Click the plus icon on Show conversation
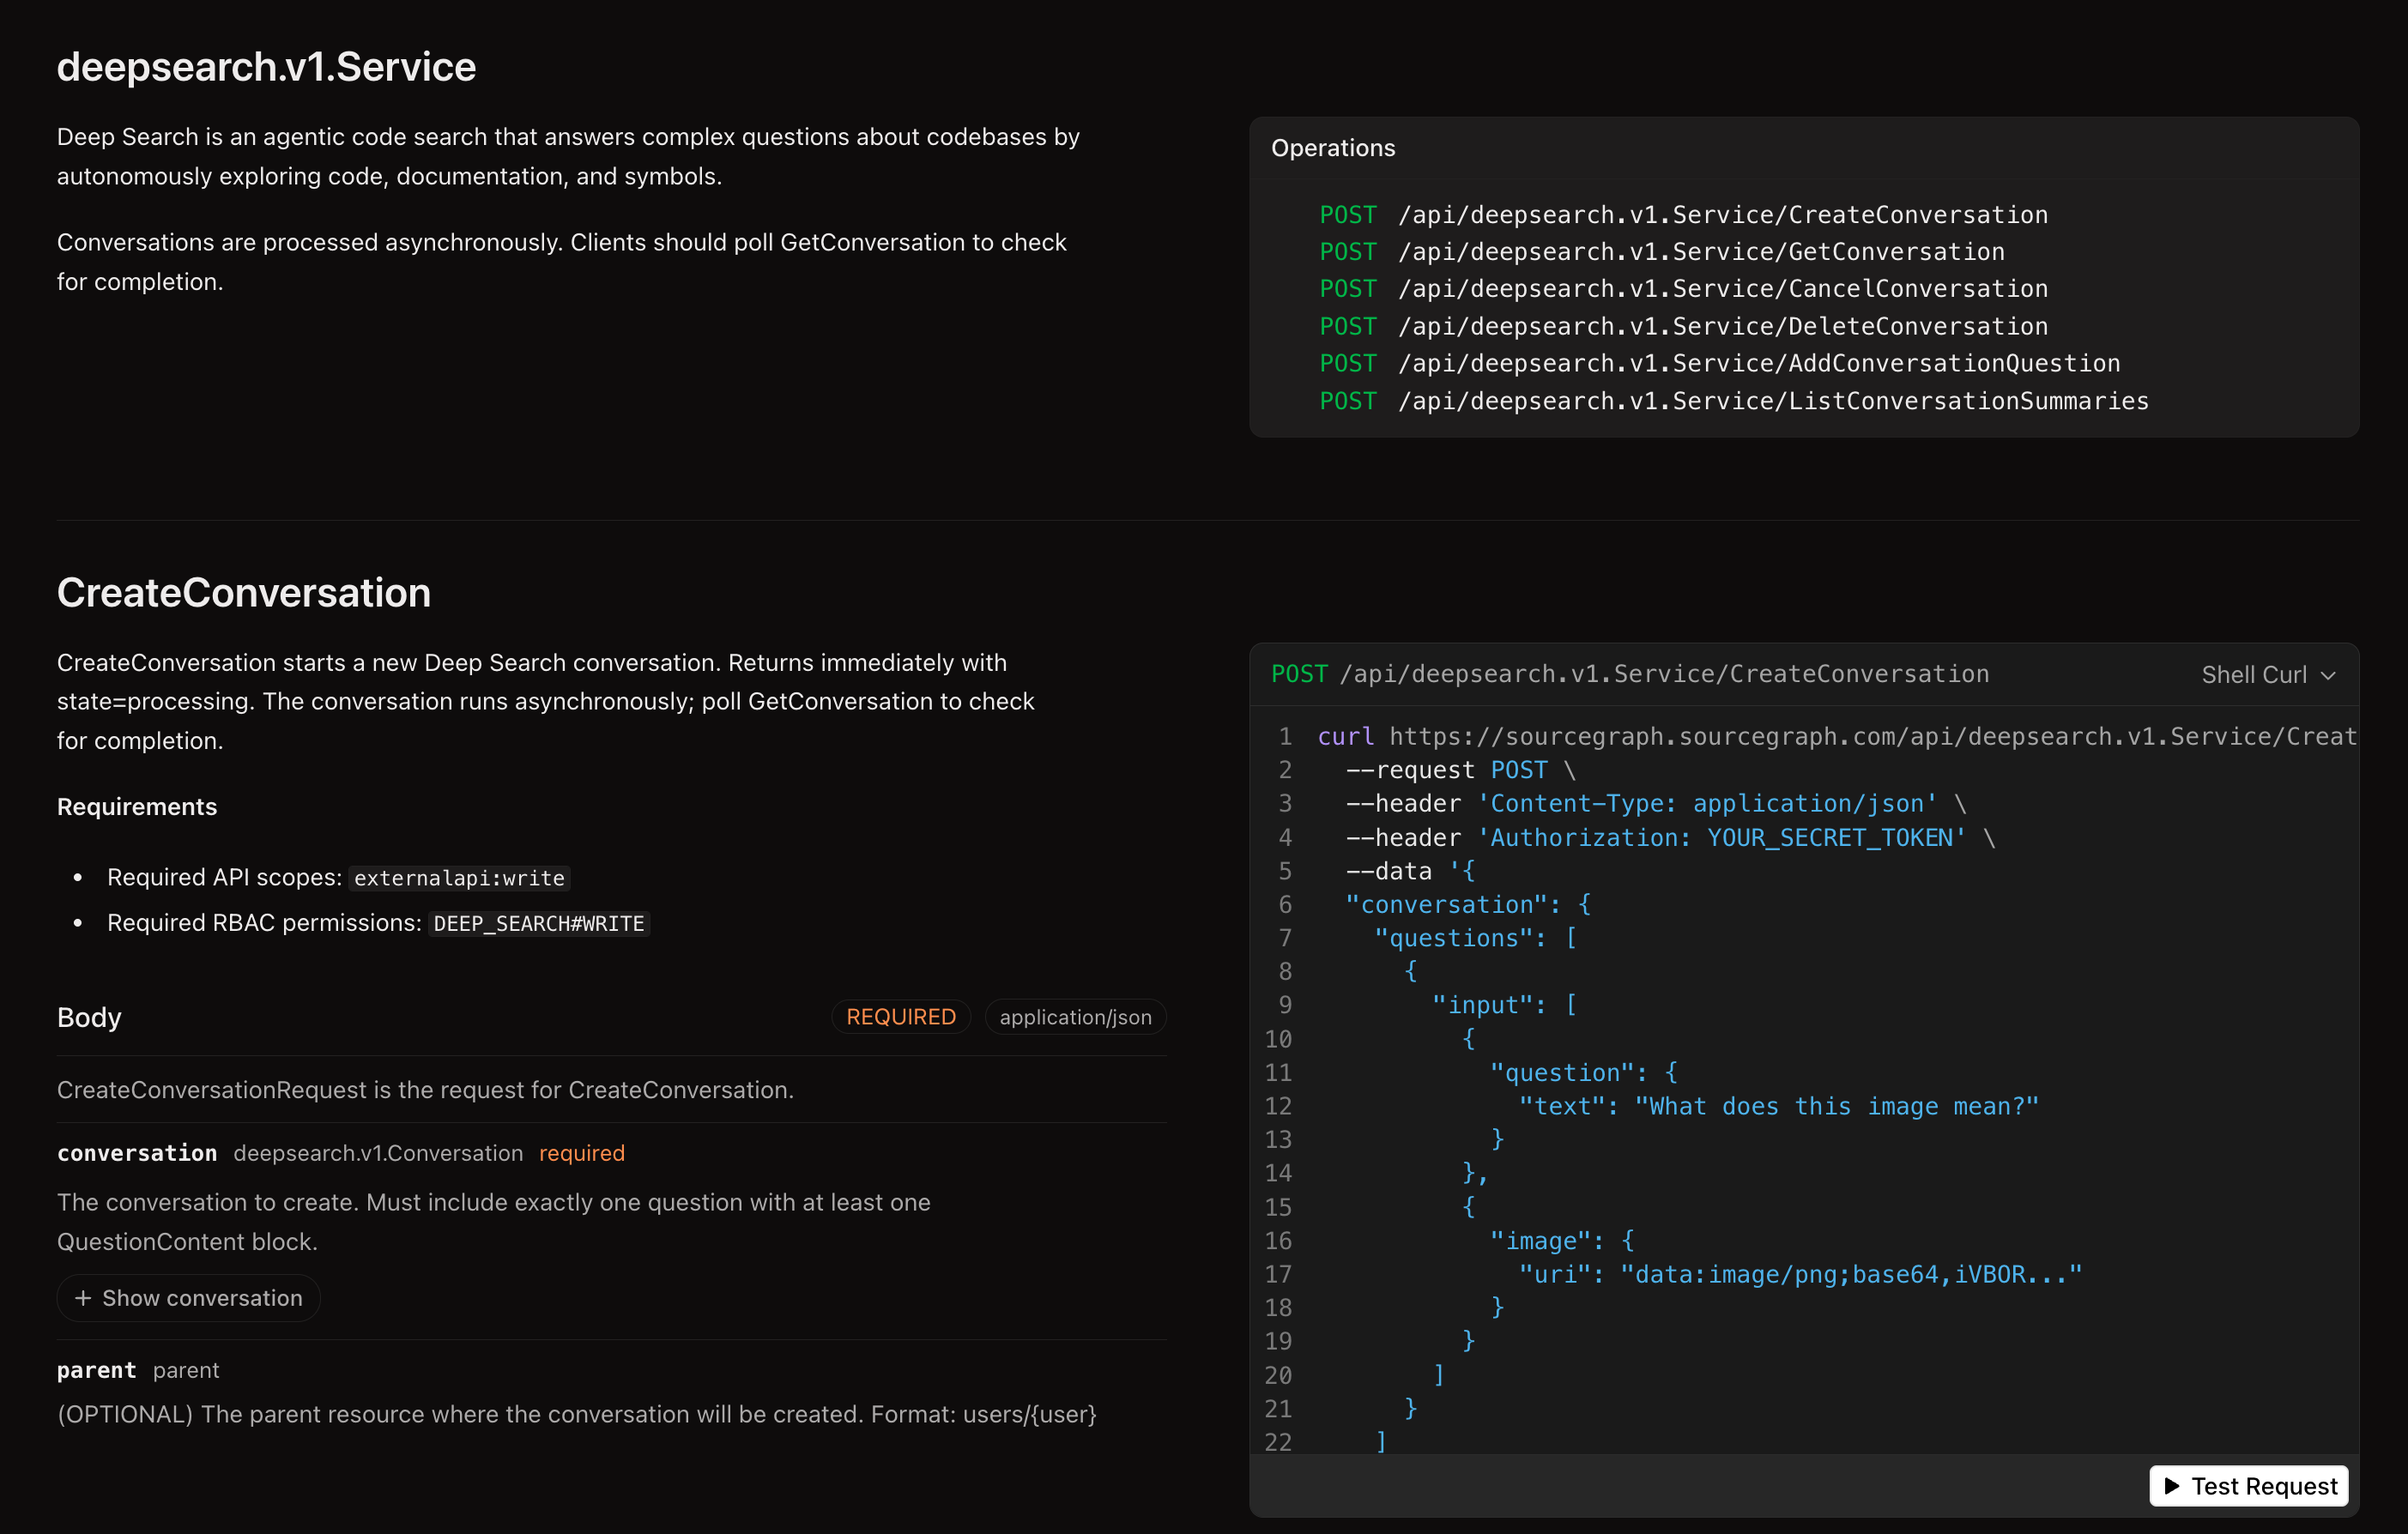Image resolution: width=2408 pixels, height=1534 pixels. [x=83, y=1297]
